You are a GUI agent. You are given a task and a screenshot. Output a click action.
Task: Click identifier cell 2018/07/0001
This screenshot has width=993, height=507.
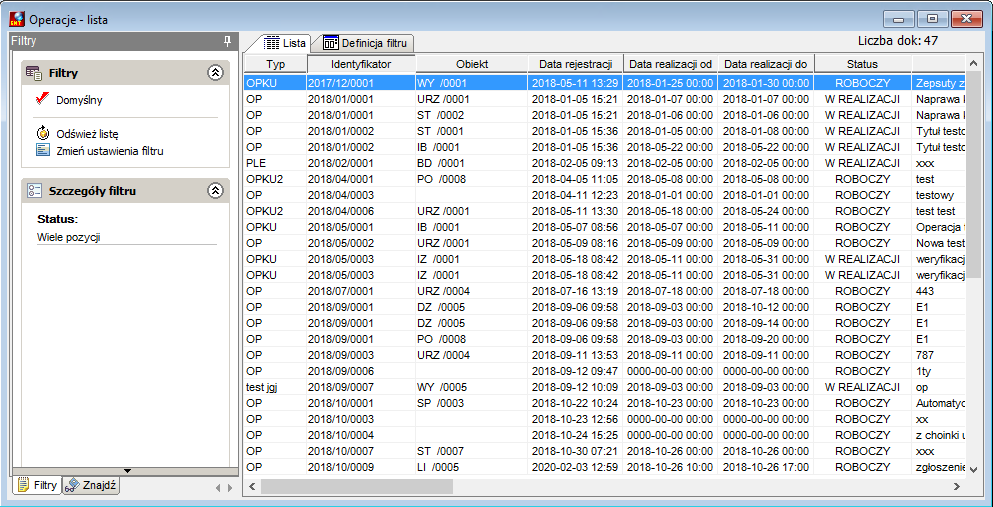(361, 291)
